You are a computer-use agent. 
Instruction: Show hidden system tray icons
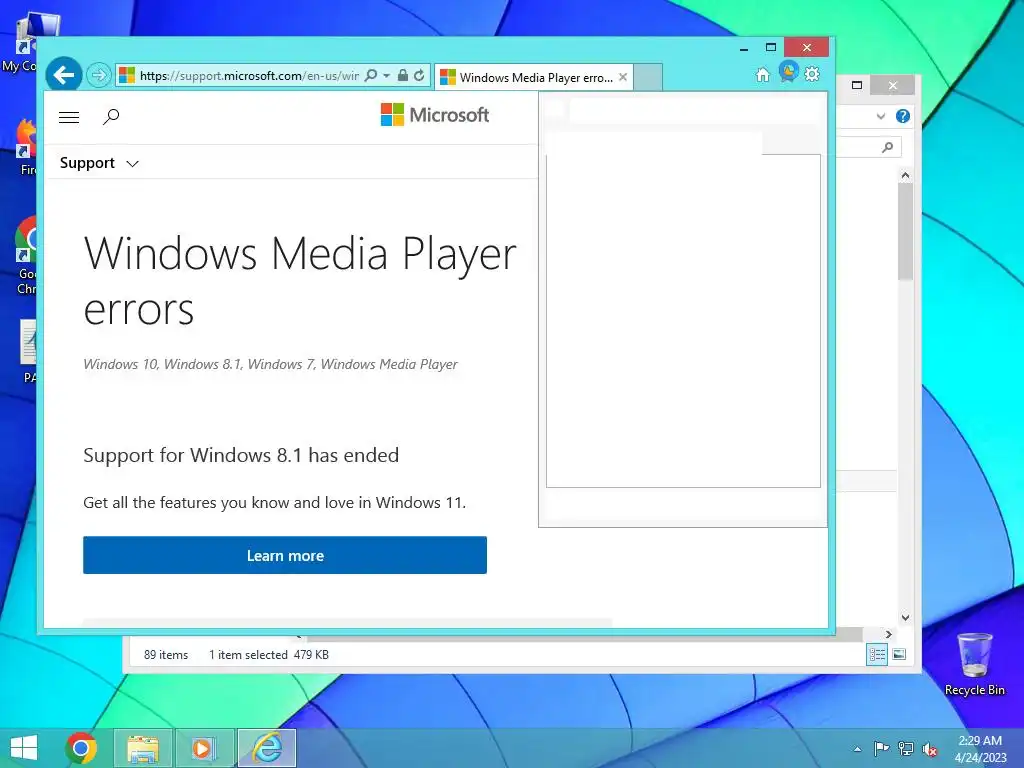click(857, 750)
